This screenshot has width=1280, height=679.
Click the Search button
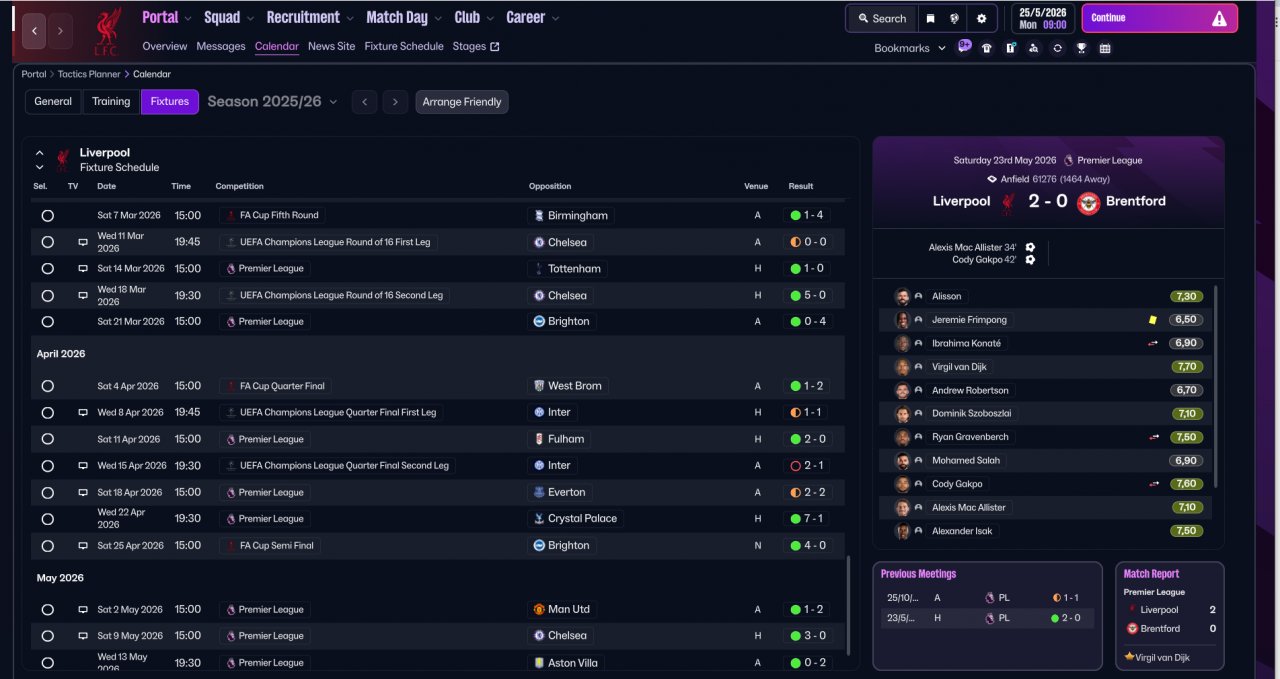(x=881, y=18)
